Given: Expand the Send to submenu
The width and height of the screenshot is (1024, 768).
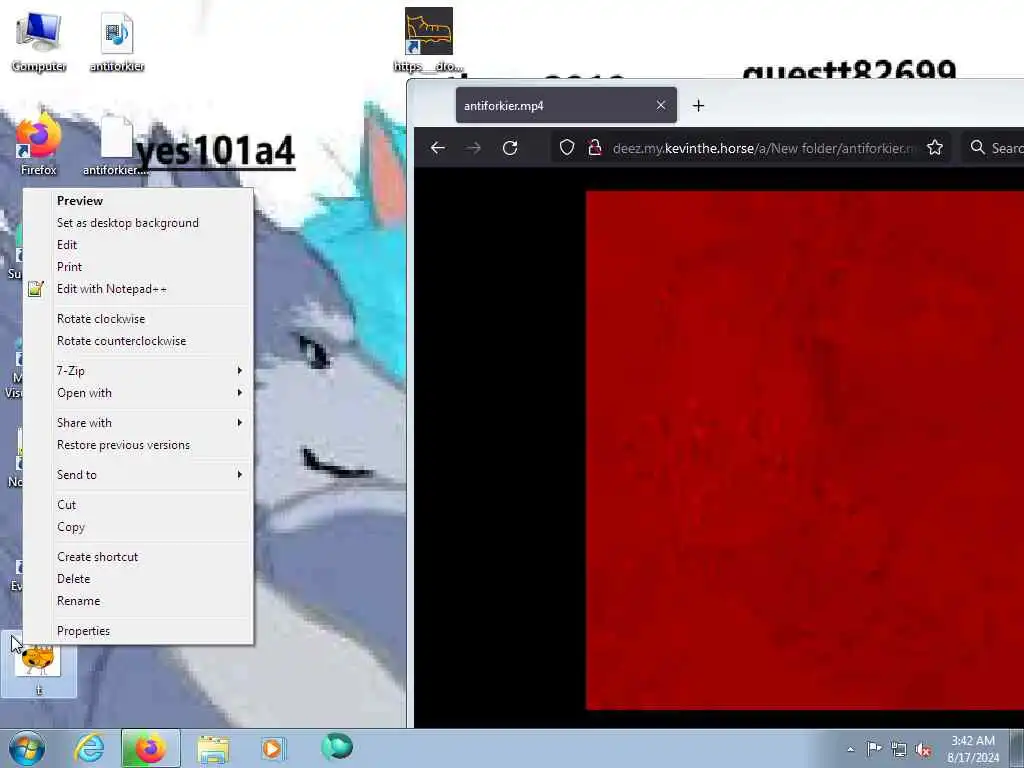Looking at the screenshot, I should click(x=138, y=475).
